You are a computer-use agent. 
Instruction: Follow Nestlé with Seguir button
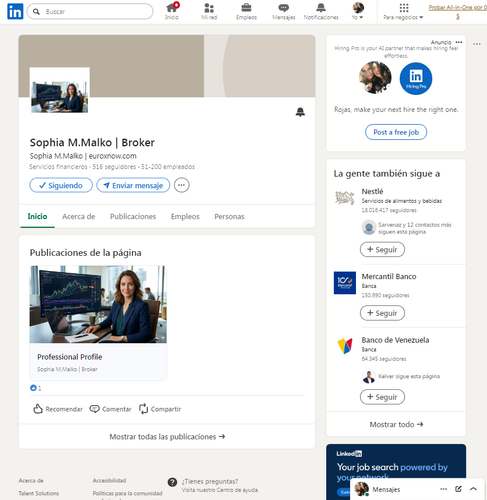click(382, 249)
